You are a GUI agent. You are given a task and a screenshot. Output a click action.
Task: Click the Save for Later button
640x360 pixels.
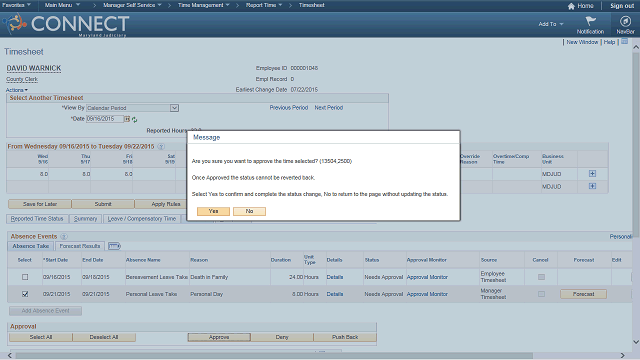coord(40,204)
